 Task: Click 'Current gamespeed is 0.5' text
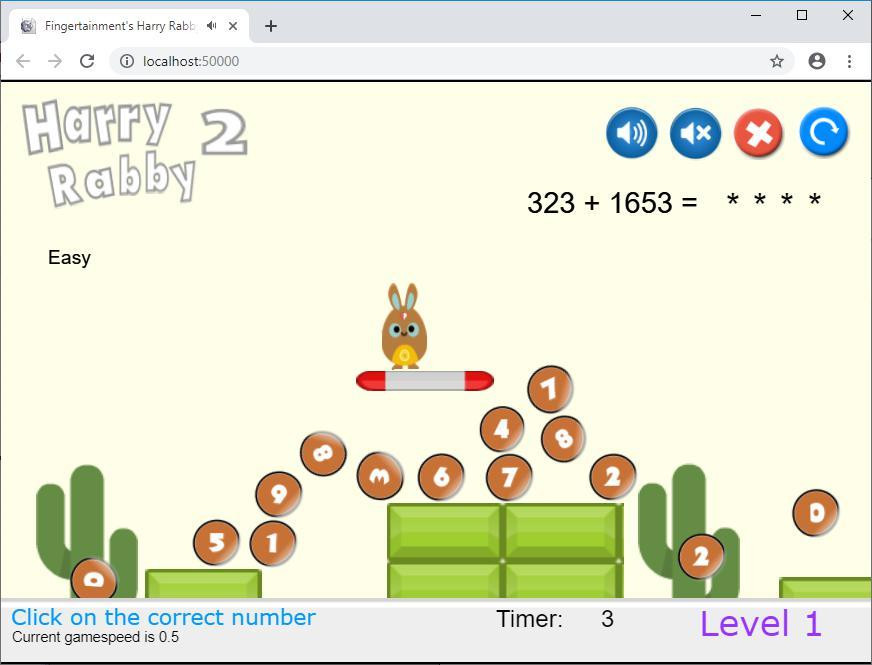pyautogui.click(x=95, y=637)
